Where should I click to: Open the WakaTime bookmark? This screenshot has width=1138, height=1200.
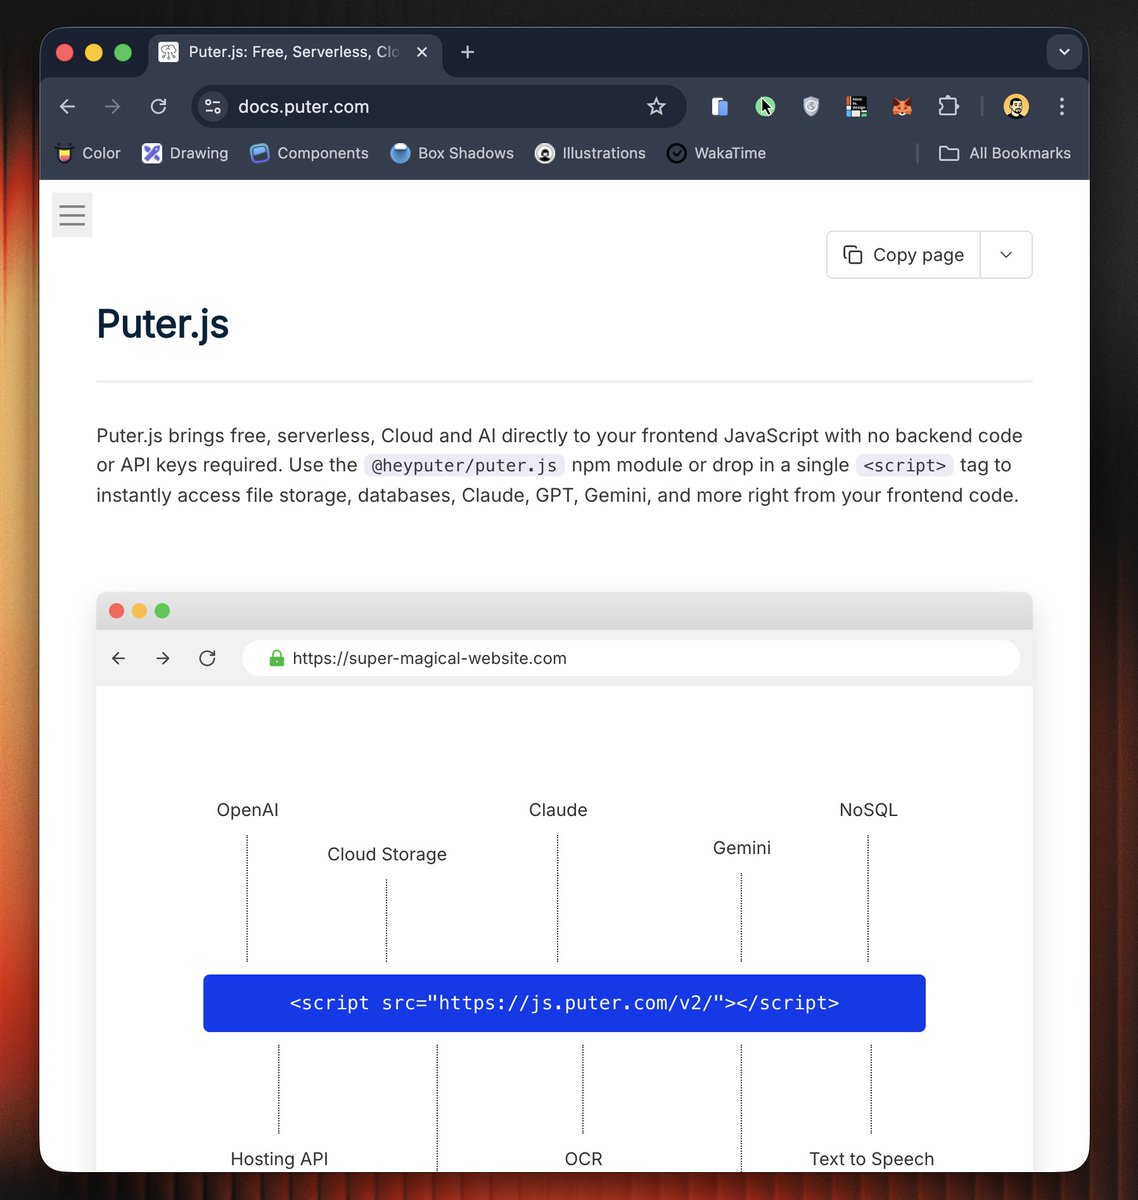pos(716,153)
